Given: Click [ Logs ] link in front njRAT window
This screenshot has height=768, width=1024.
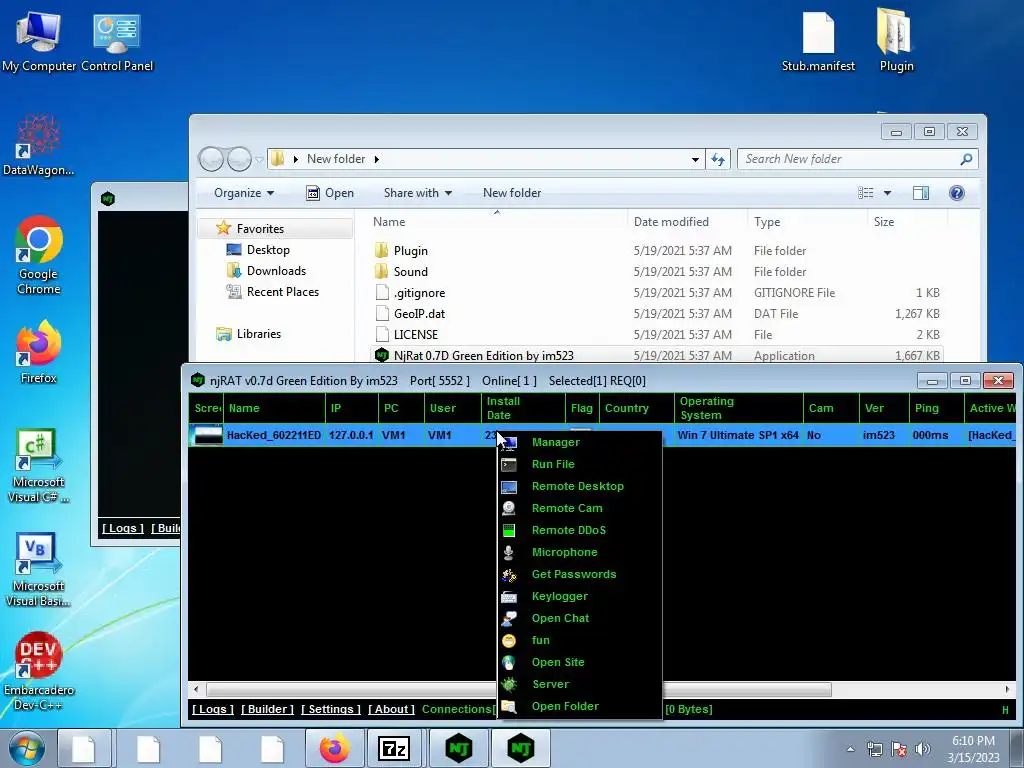Looking at the screenshot, I should pyautogui.click(x=212, y=709).
